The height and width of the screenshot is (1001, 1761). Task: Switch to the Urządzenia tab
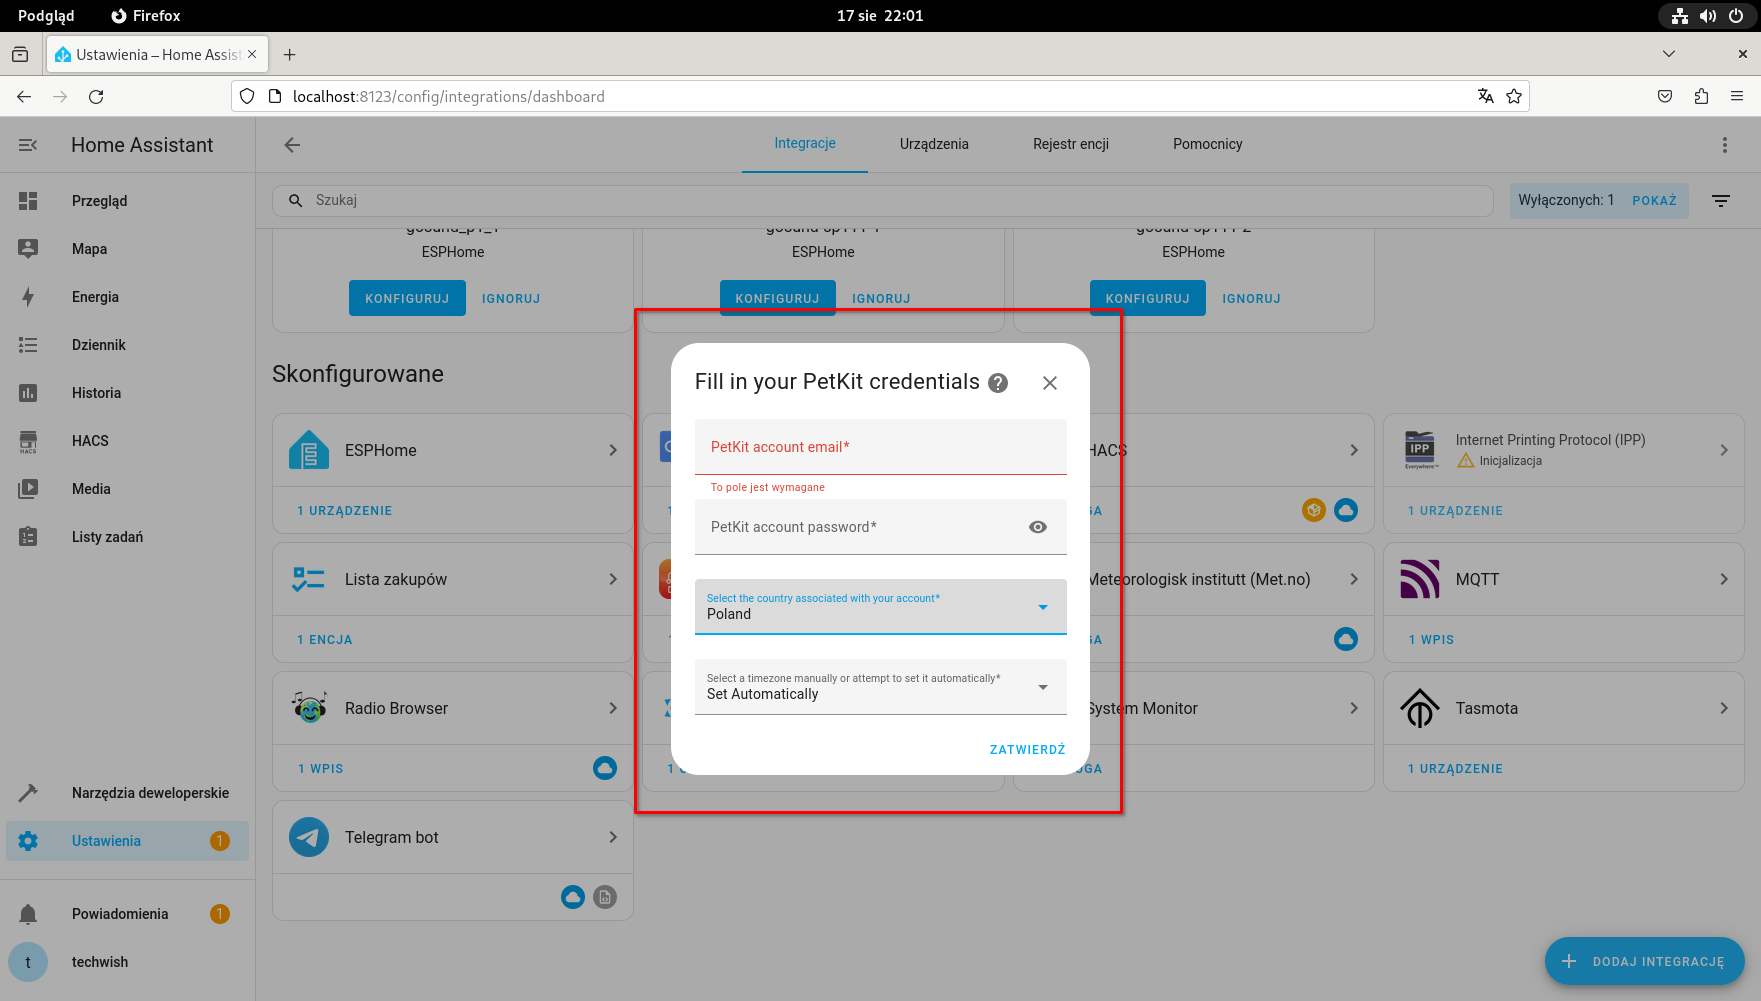point(934,144)
